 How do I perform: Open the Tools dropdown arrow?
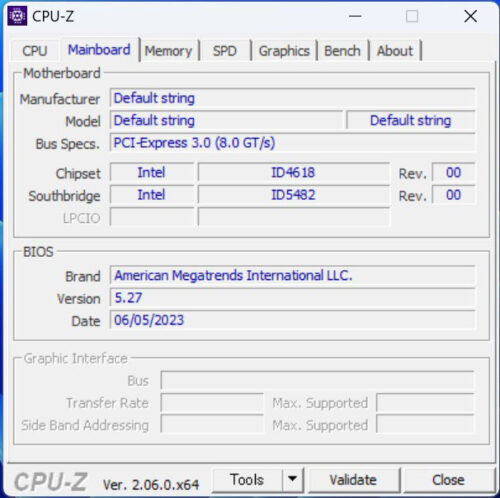[293, 480]
